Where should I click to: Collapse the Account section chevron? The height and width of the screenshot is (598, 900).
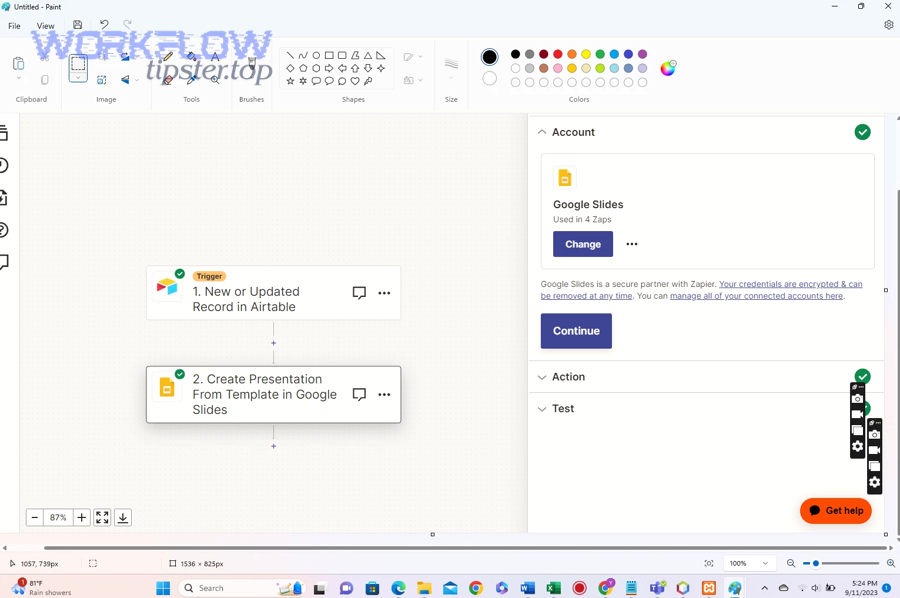click(x=542, y=132)
